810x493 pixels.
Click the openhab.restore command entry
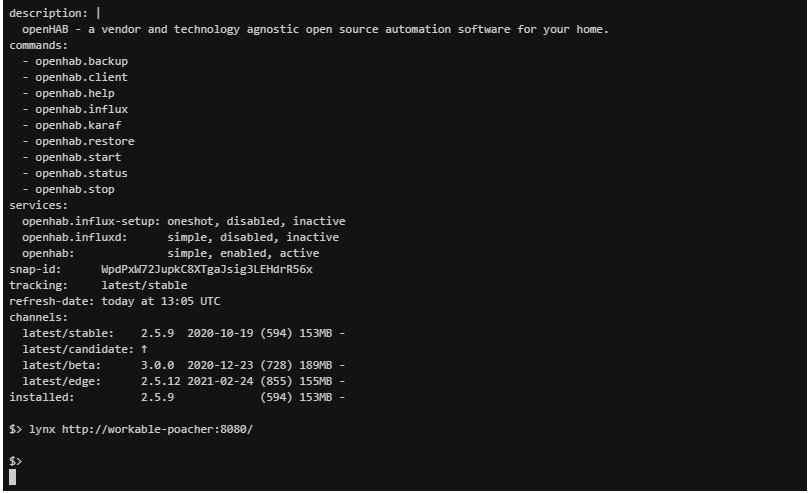[x=84, y=141]
